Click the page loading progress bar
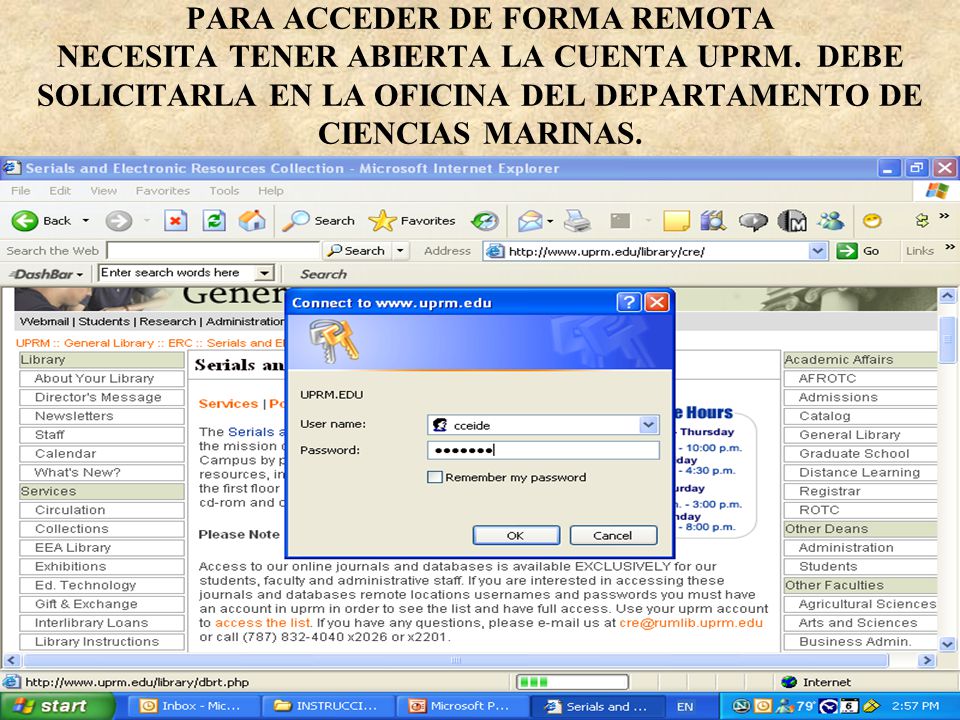 [x=572, y=682]
